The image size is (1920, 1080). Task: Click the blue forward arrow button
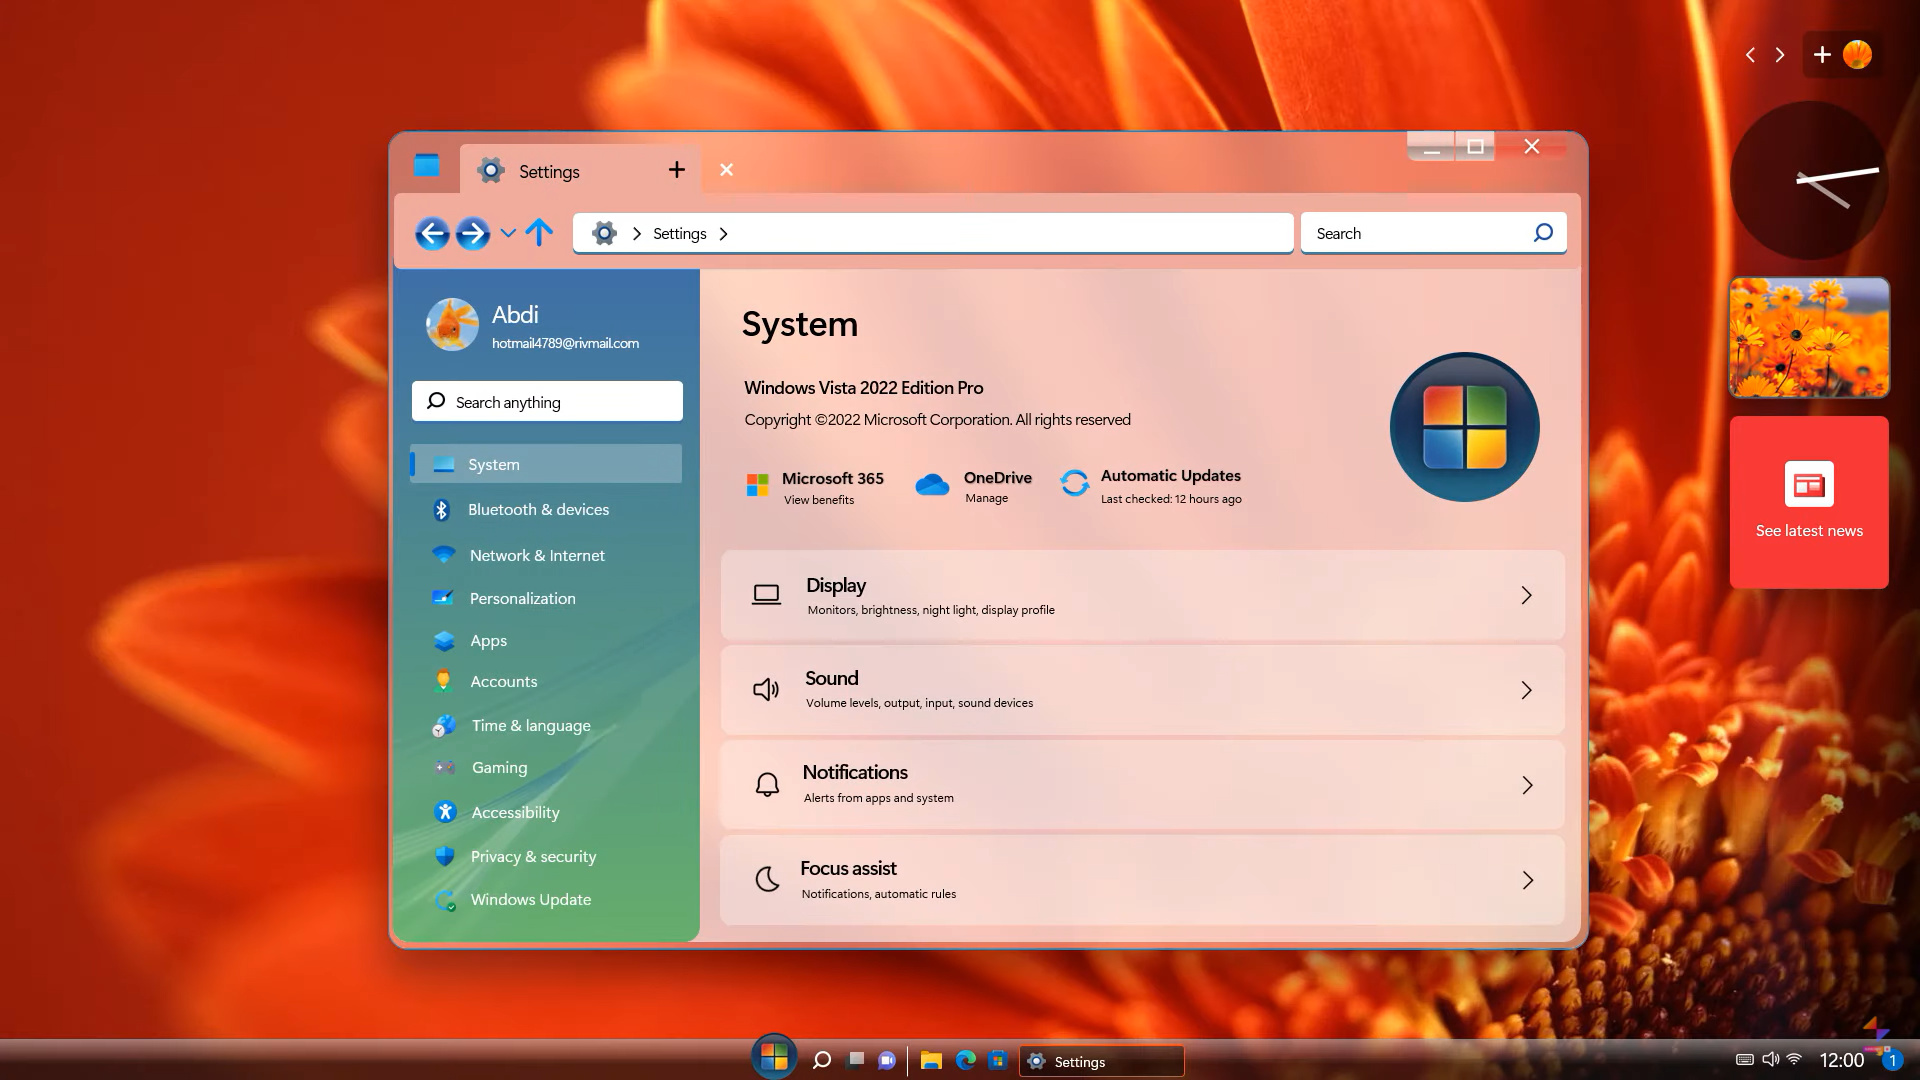[x=472, y=234]
